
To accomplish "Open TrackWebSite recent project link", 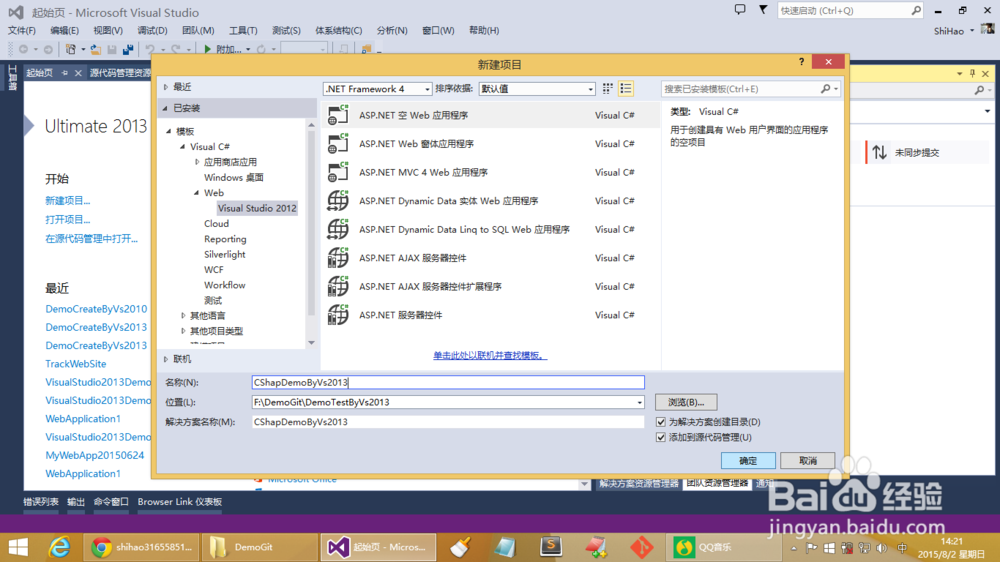I will click(76, 364).
